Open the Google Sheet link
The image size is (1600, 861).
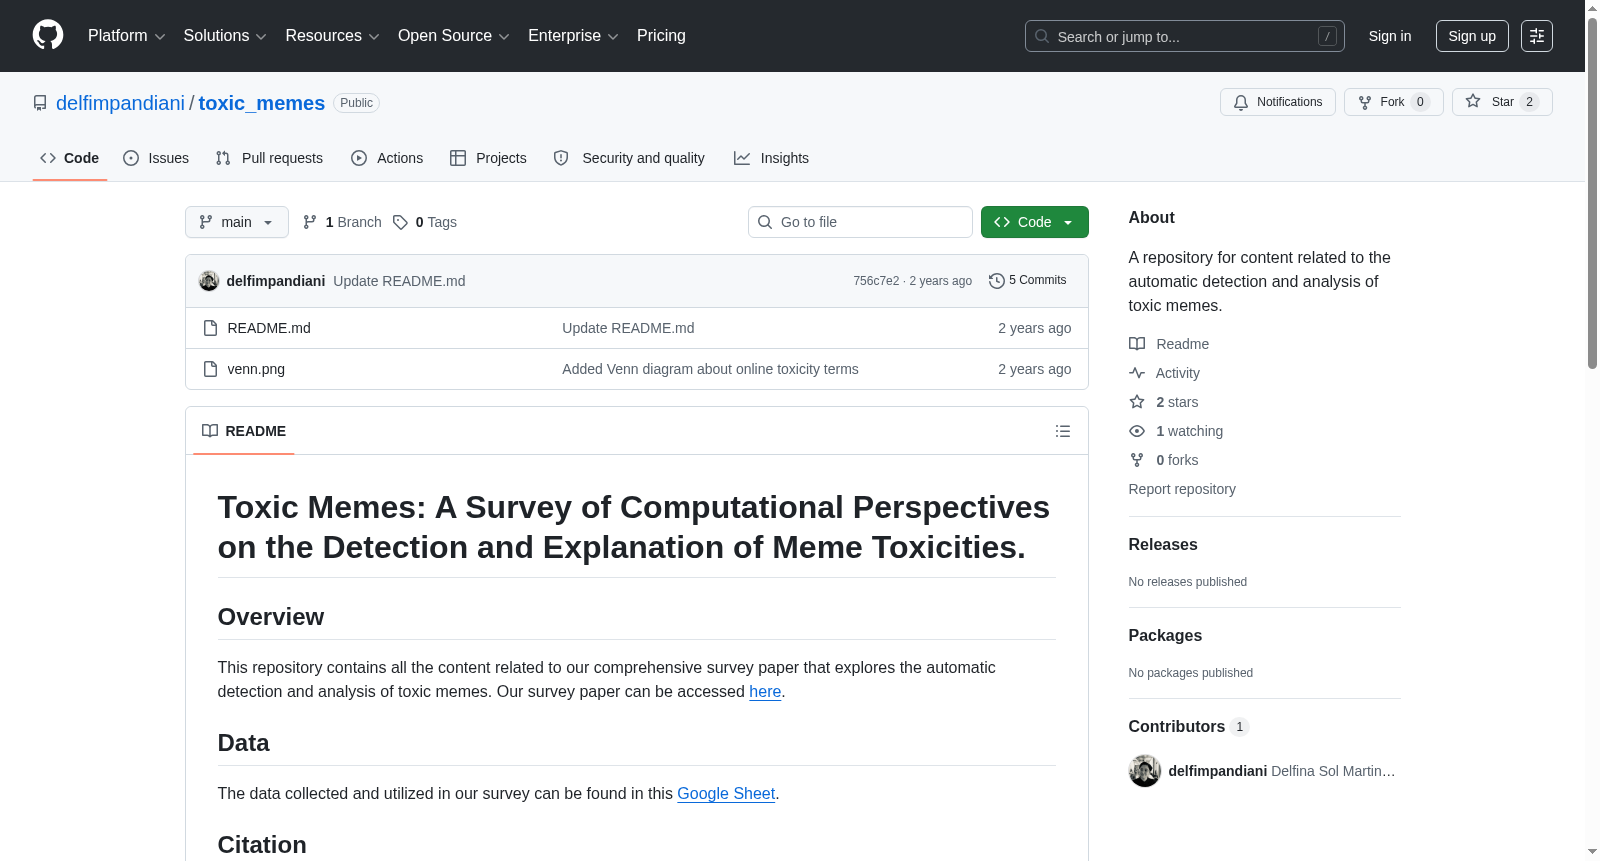click(x=726, y=794)
